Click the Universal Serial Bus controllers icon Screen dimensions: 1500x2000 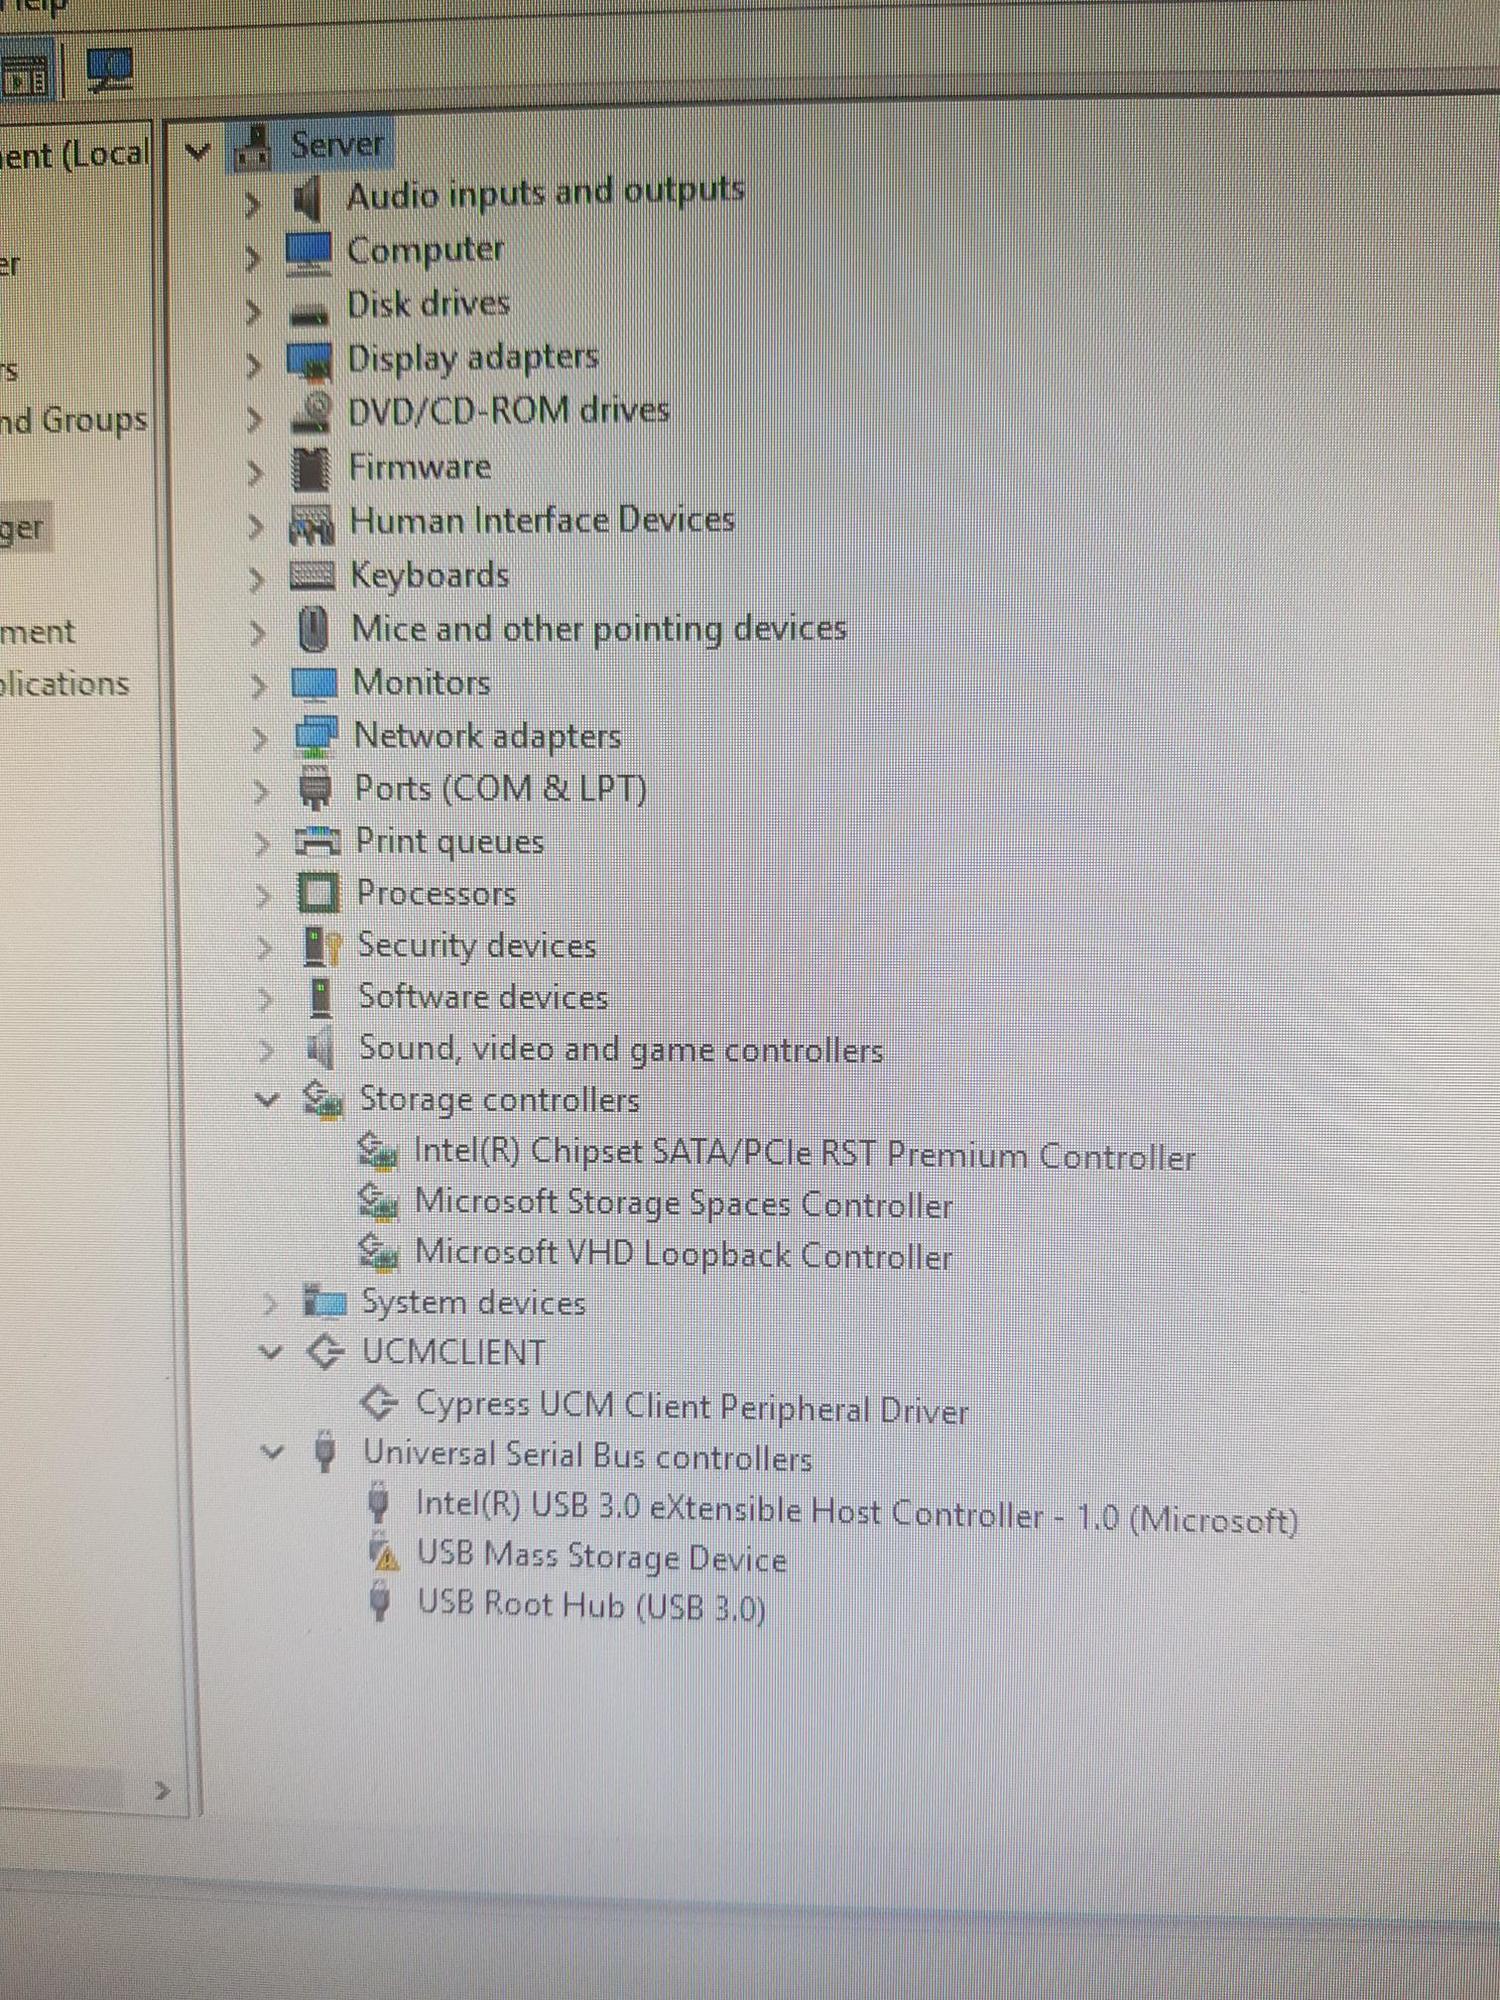(324, 1452)
